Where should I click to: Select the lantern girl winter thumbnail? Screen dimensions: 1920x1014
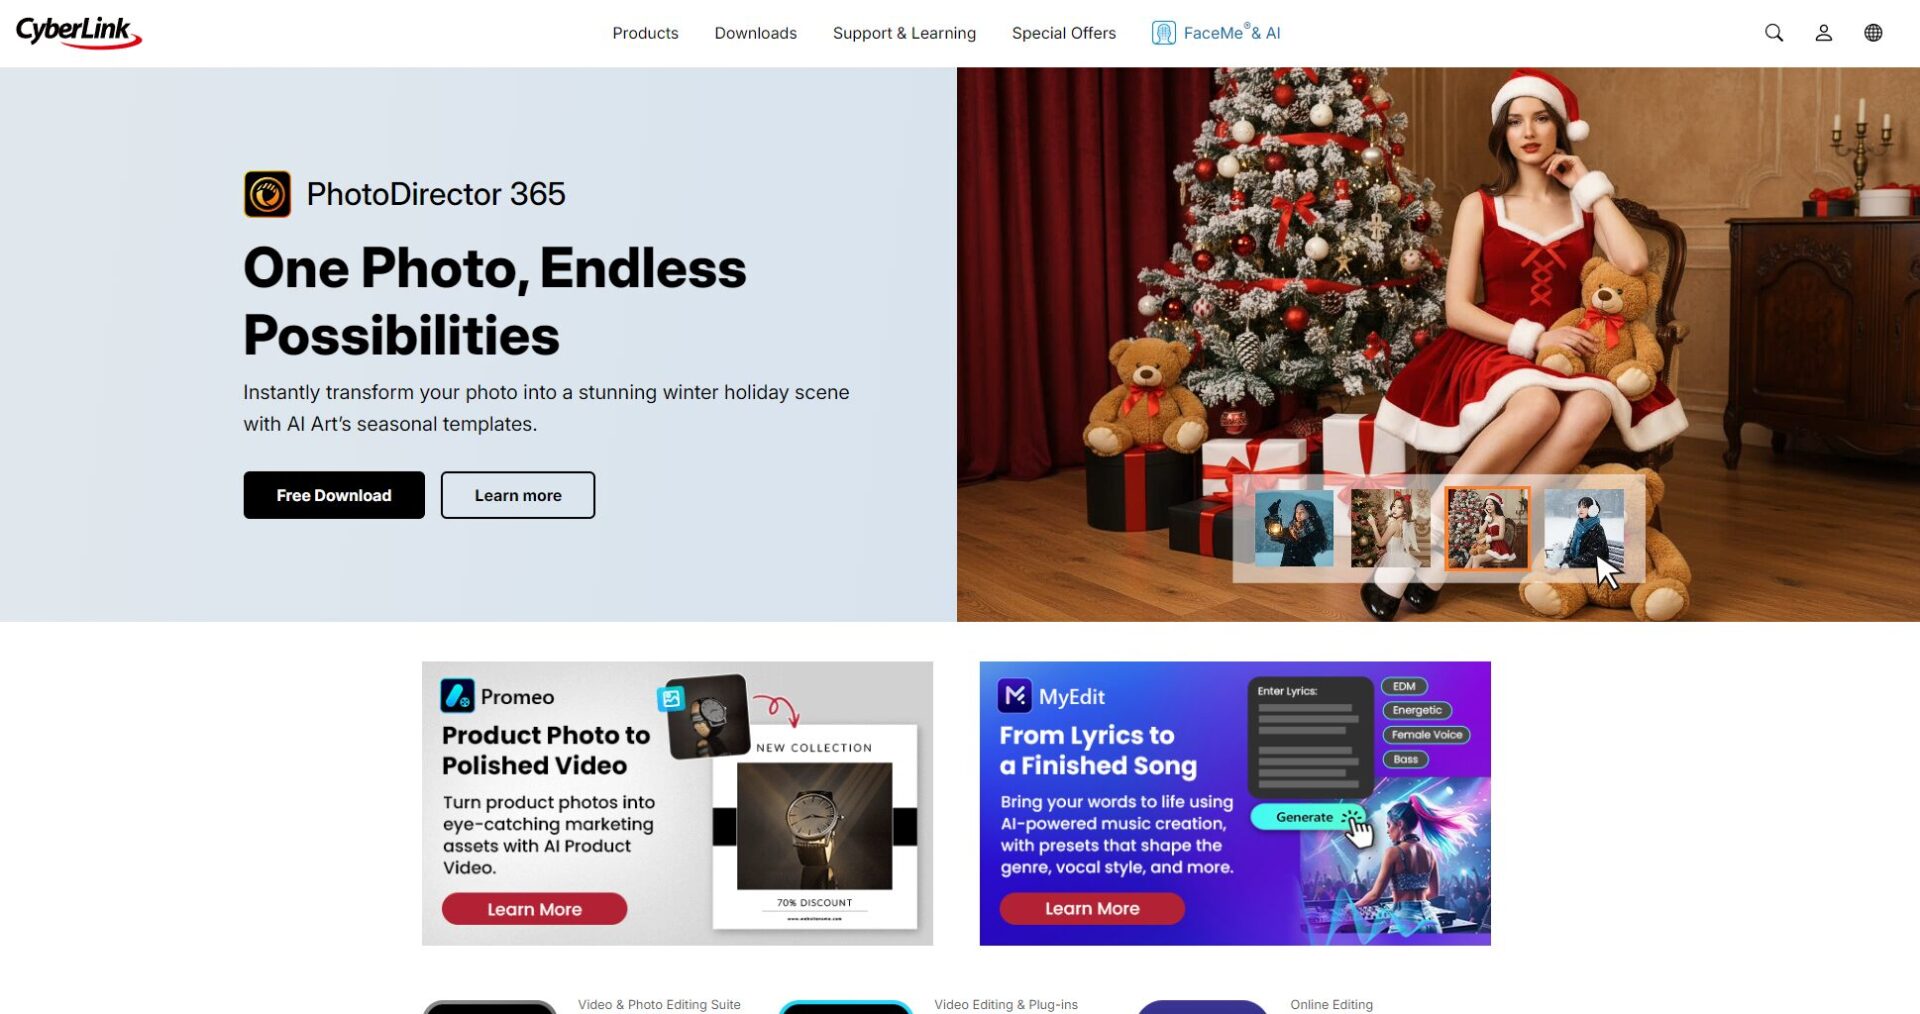[x=1294, y=528]
